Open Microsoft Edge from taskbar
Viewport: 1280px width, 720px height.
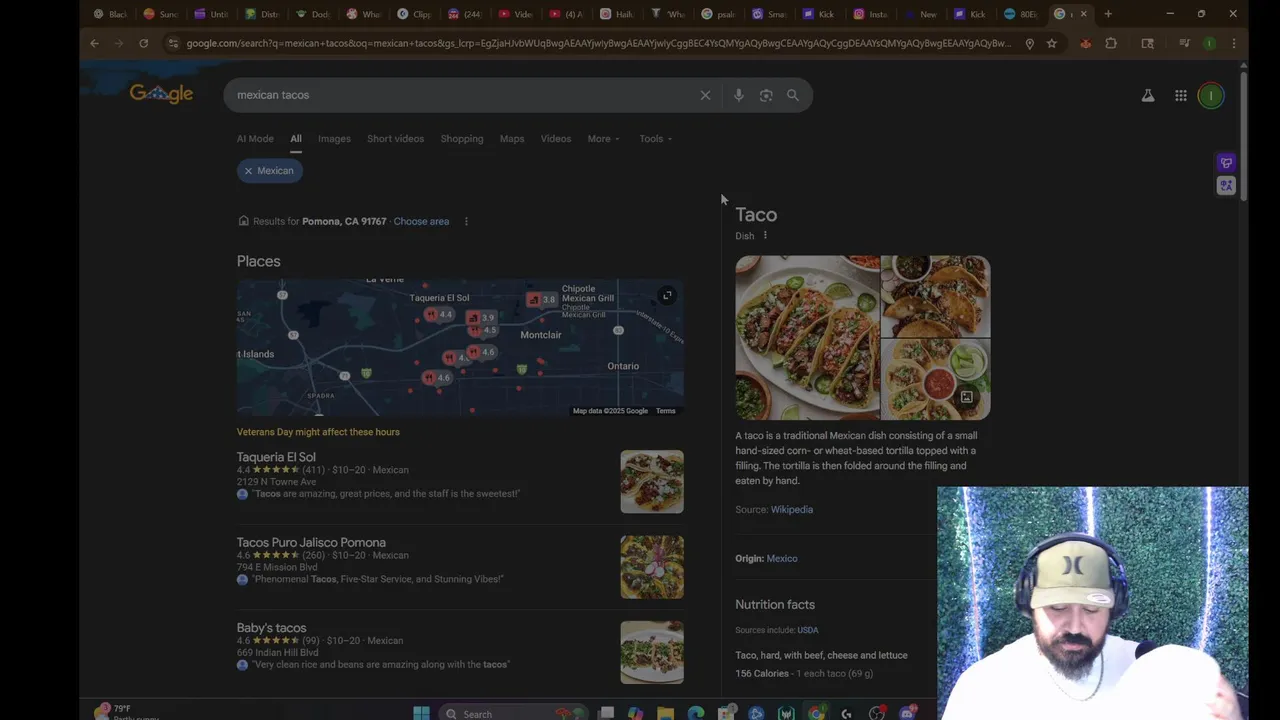pyautogui.click(x=696, y=713)
